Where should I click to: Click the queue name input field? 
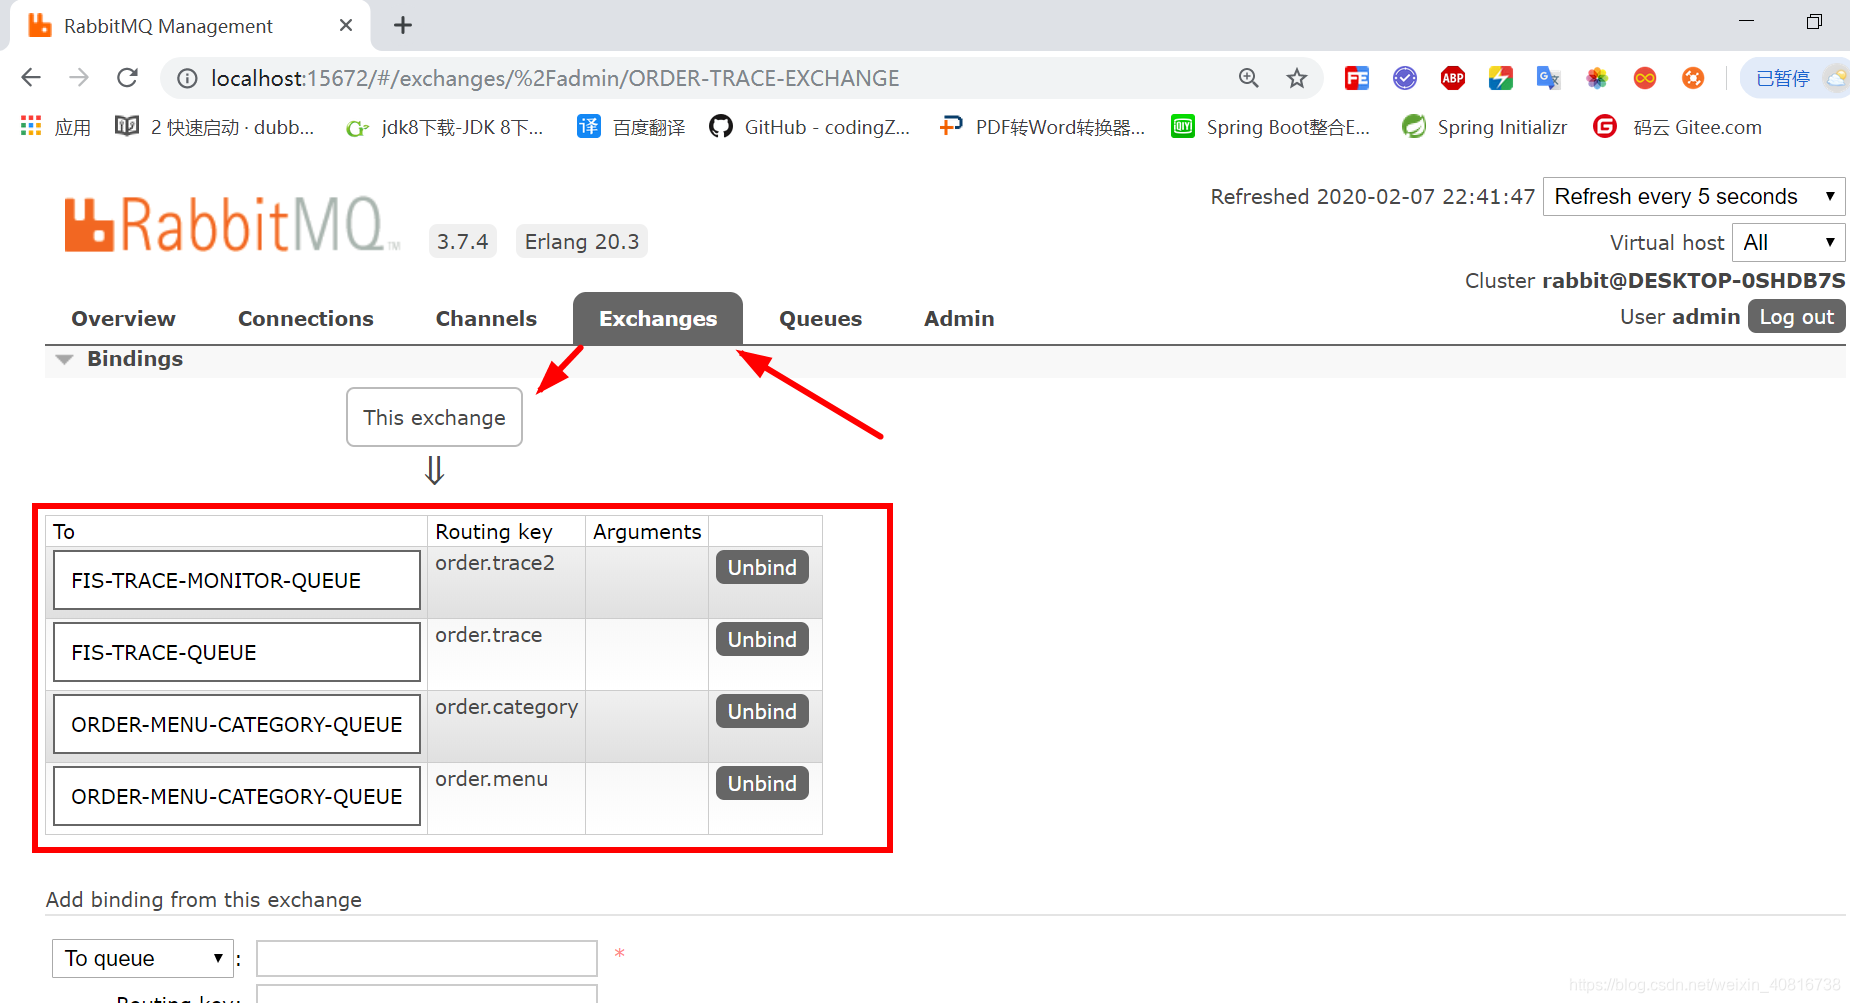427,958
